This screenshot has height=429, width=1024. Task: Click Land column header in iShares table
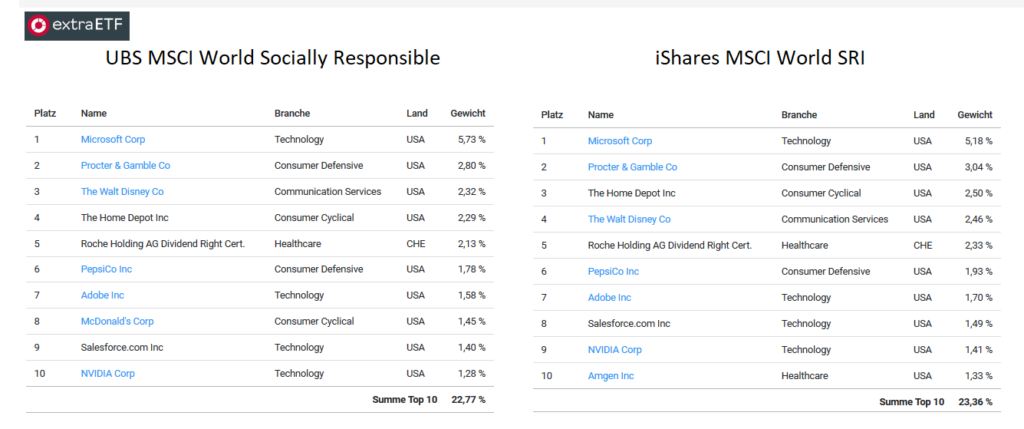click(923, 115)
